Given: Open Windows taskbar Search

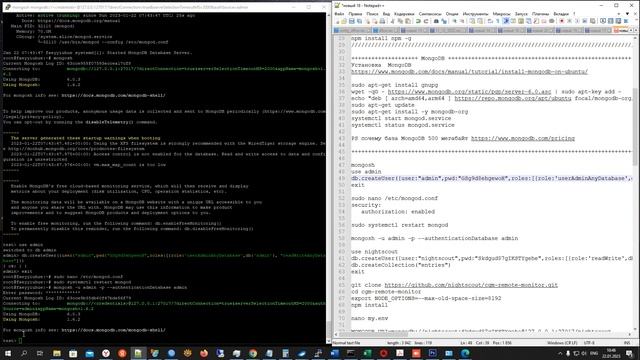Looking at the screenshot, I should [24, 353].
